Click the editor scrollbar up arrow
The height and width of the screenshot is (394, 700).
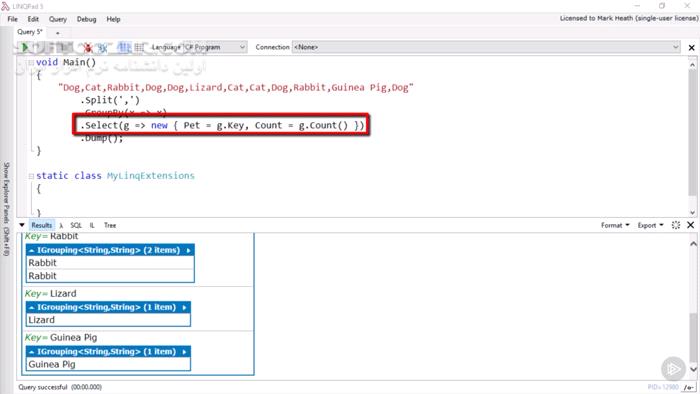[692, 65]
